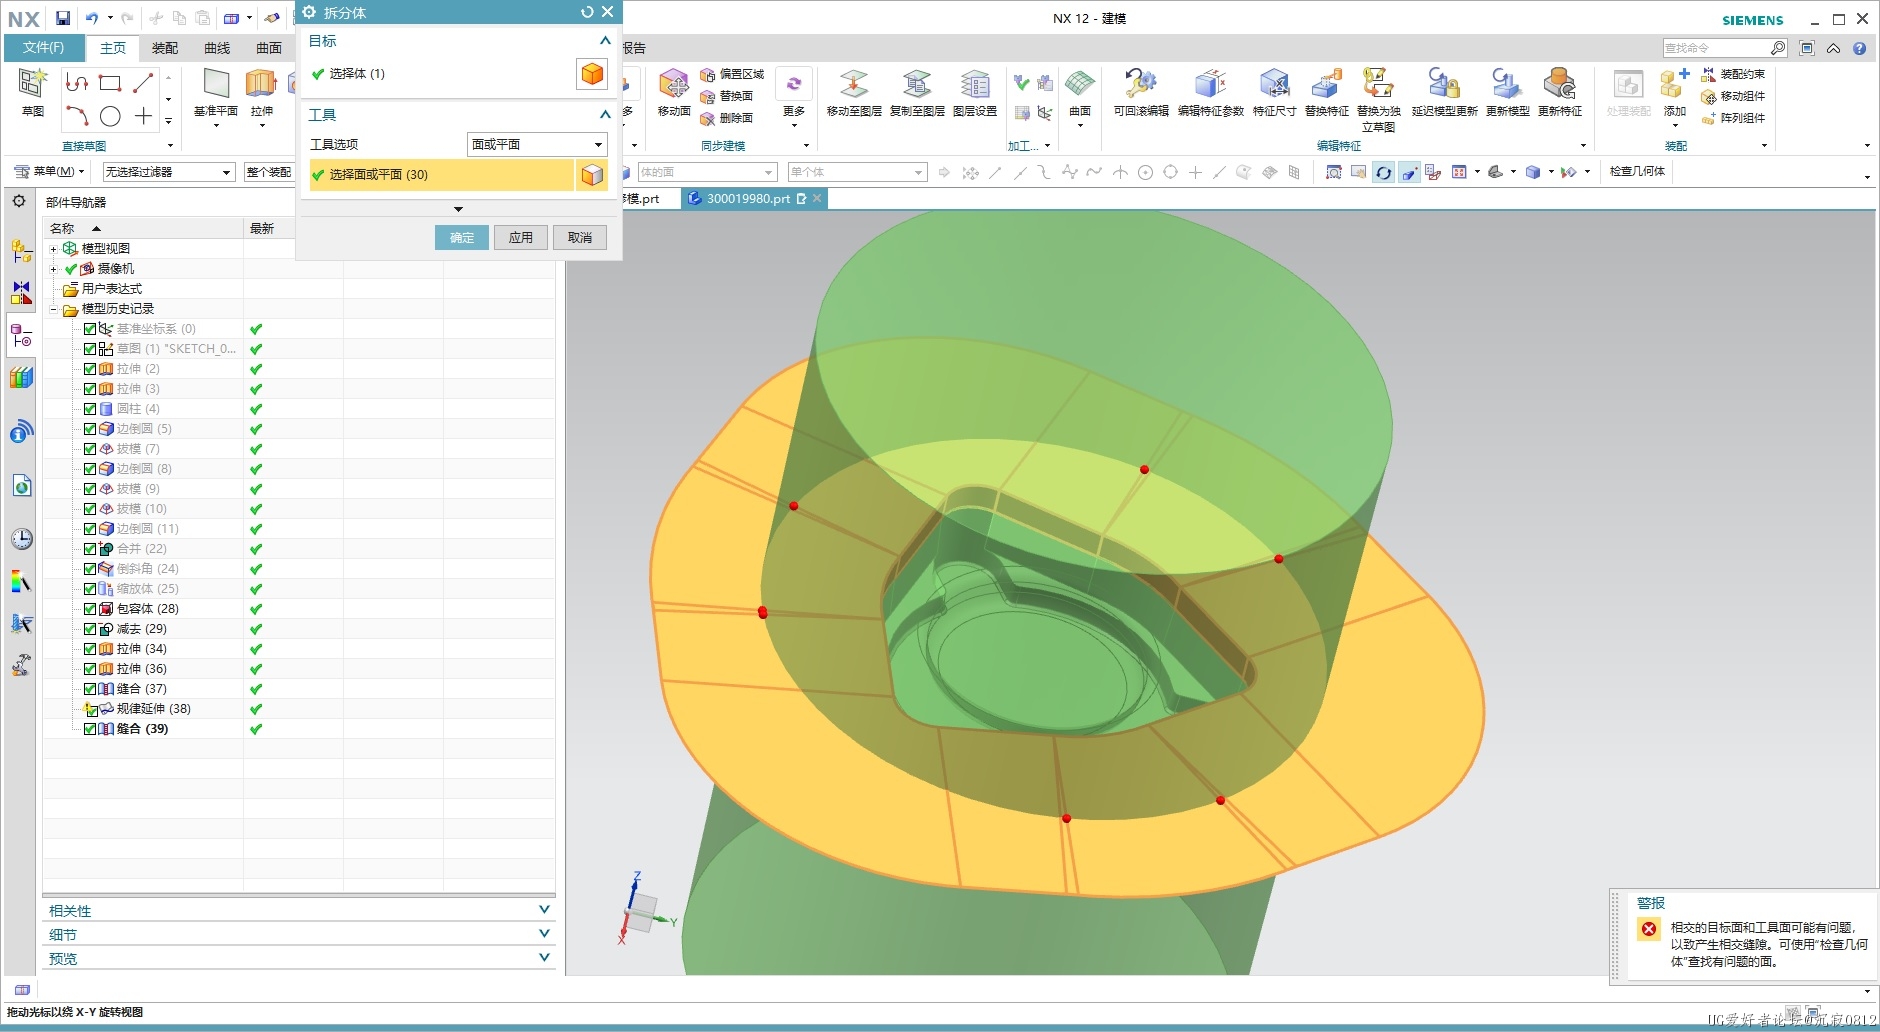Expand more options arrow in dialog
The width and height of the screenshot is (1880, 1032).
point(458,209)
